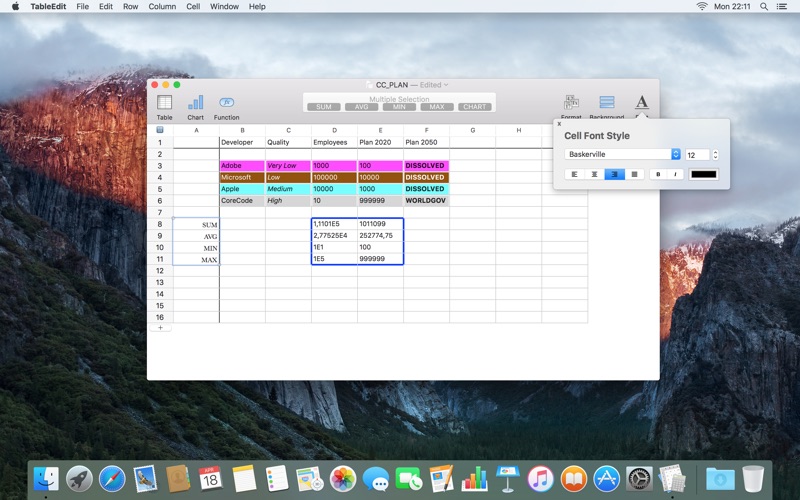Open the black font color swatch
Screen dimensions: 800x500
[704, 174]
